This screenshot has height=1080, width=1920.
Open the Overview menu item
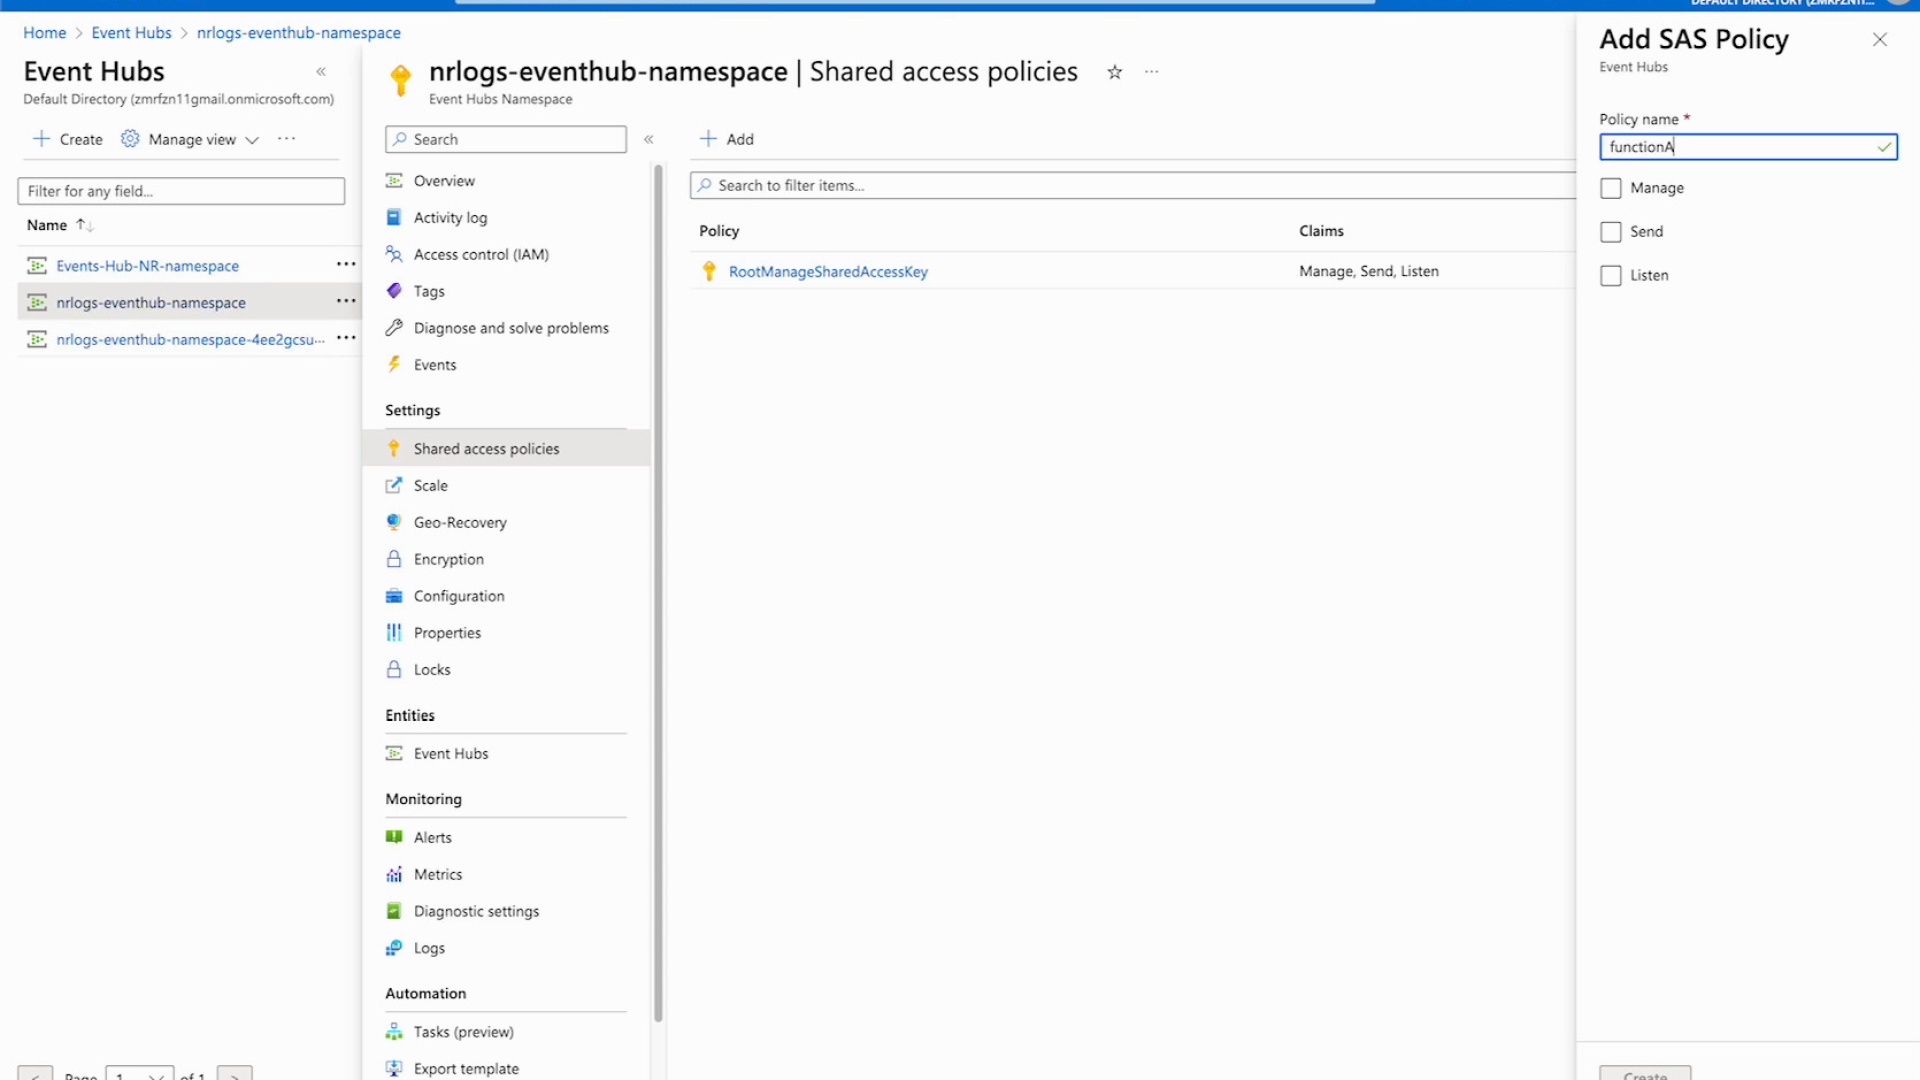click(444, 181)
